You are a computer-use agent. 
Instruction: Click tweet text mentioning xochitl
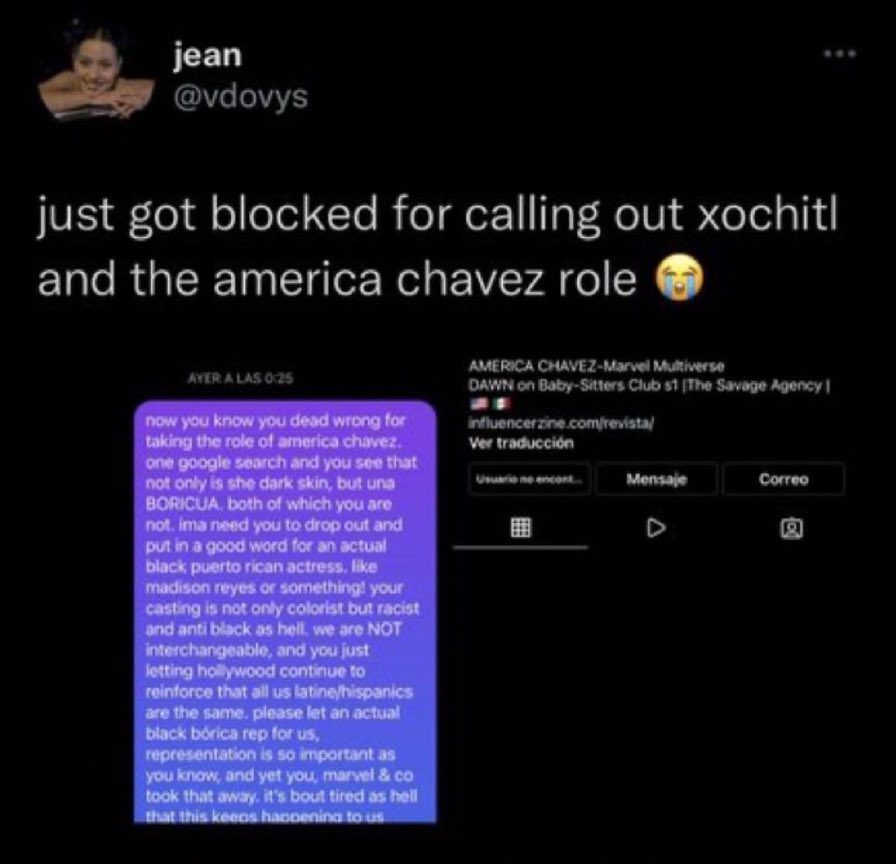tap(438, 246)
